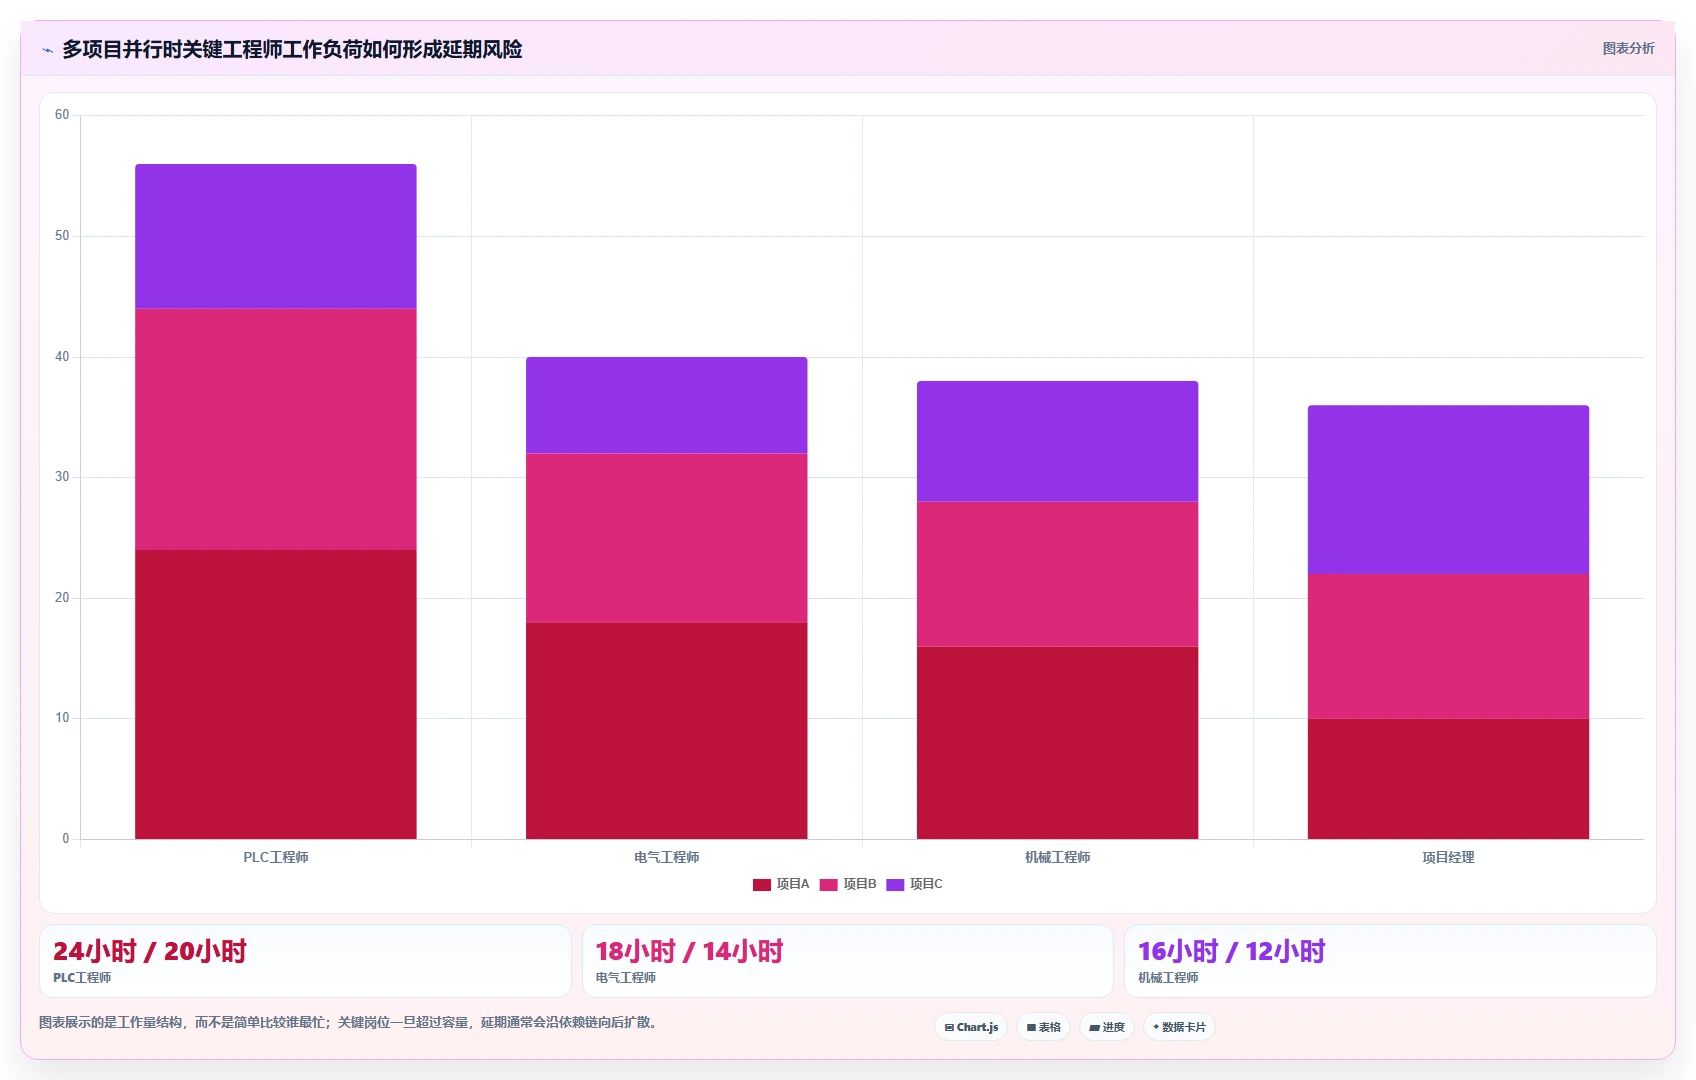Click the 数据卡片 chip
The width and height of the screenshot is (1696, 1080).
1179,1027
